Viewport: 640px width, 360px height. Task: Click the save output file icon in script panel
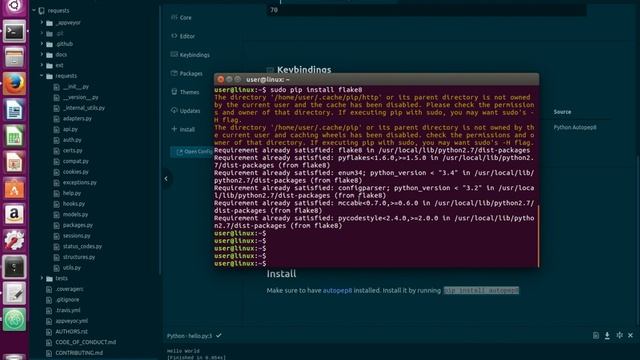[596, 336]
